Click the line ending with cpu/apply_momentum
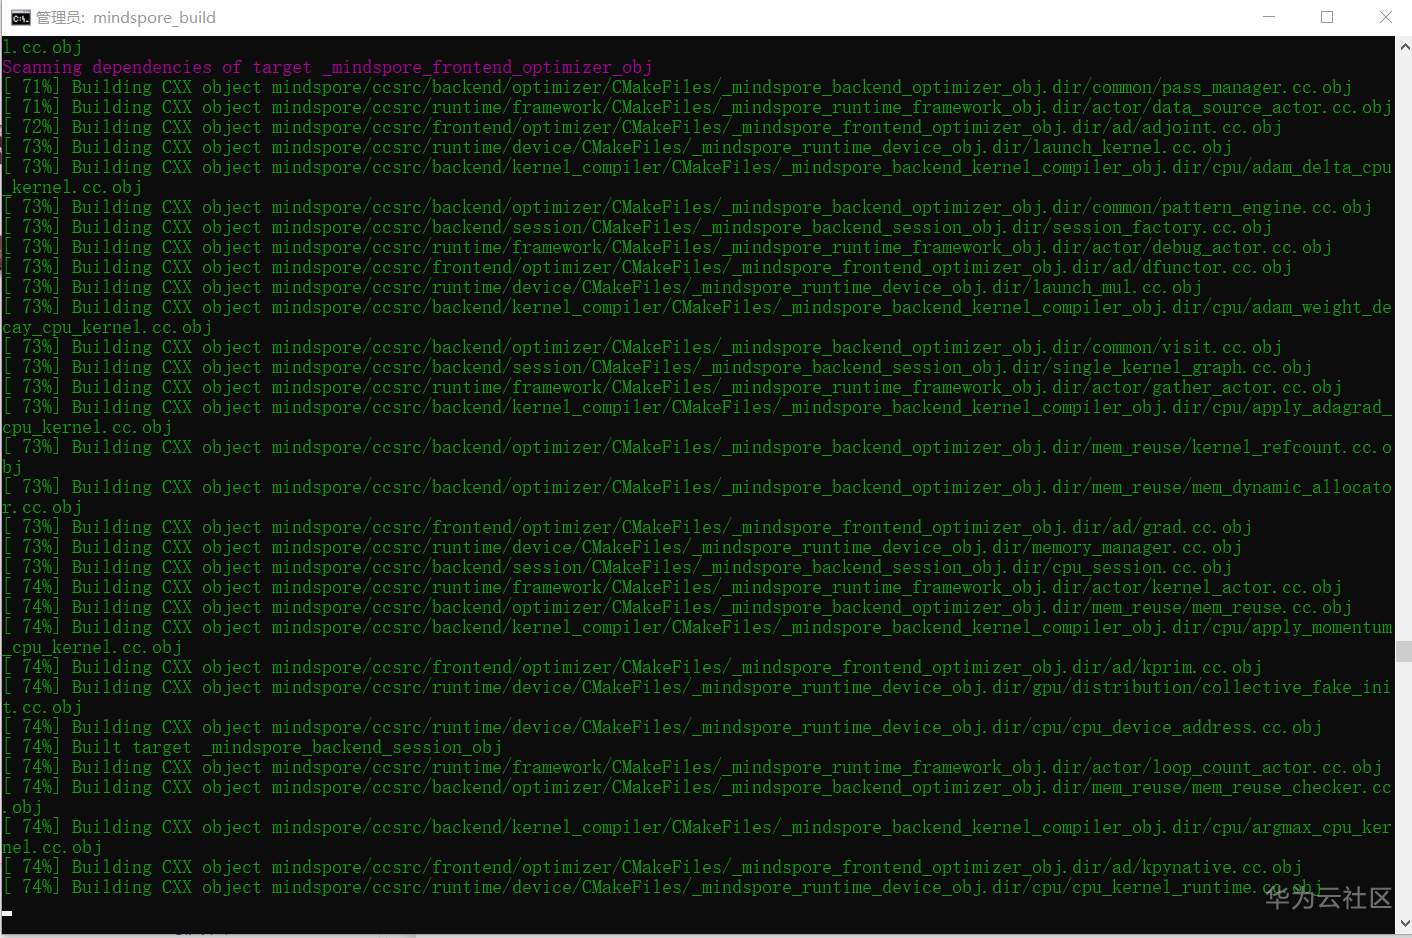 coord(697,627)
